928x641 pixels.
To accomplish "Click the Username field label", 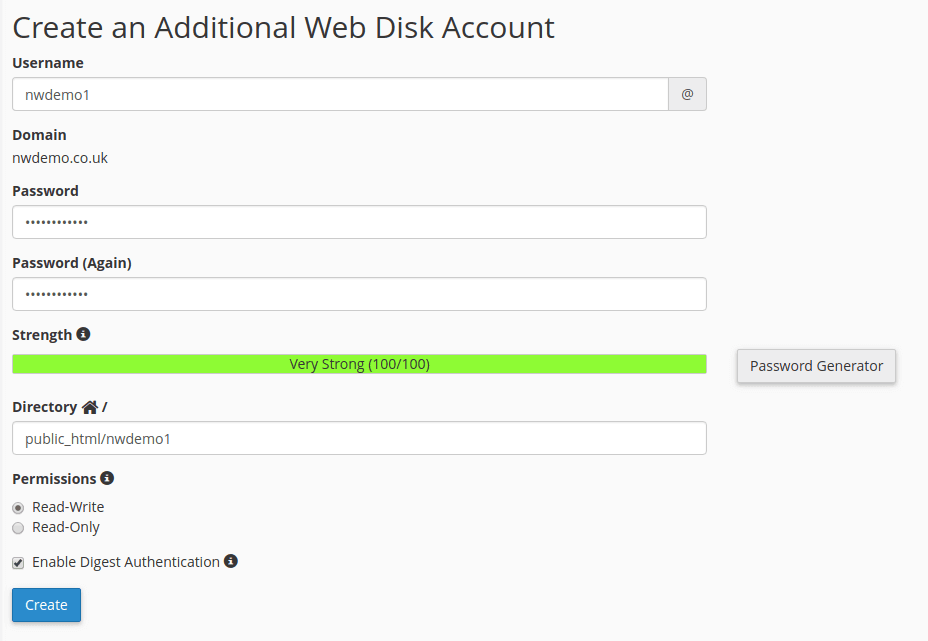I will coord(48,63).
